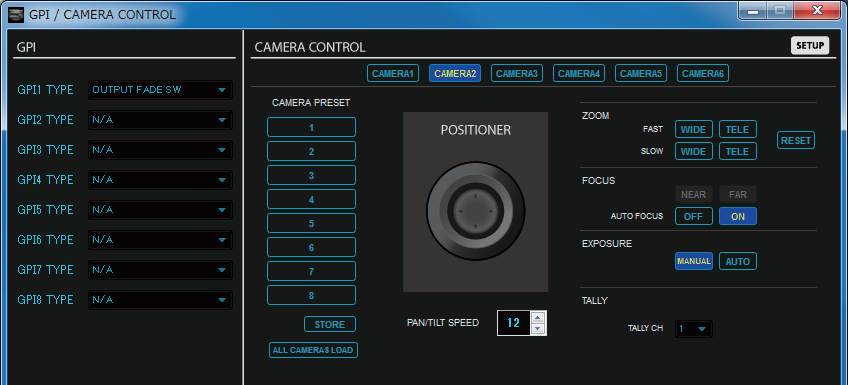
Task: Click the NEAR focus button
Action: pyautogui.click(x=693, y=194)
